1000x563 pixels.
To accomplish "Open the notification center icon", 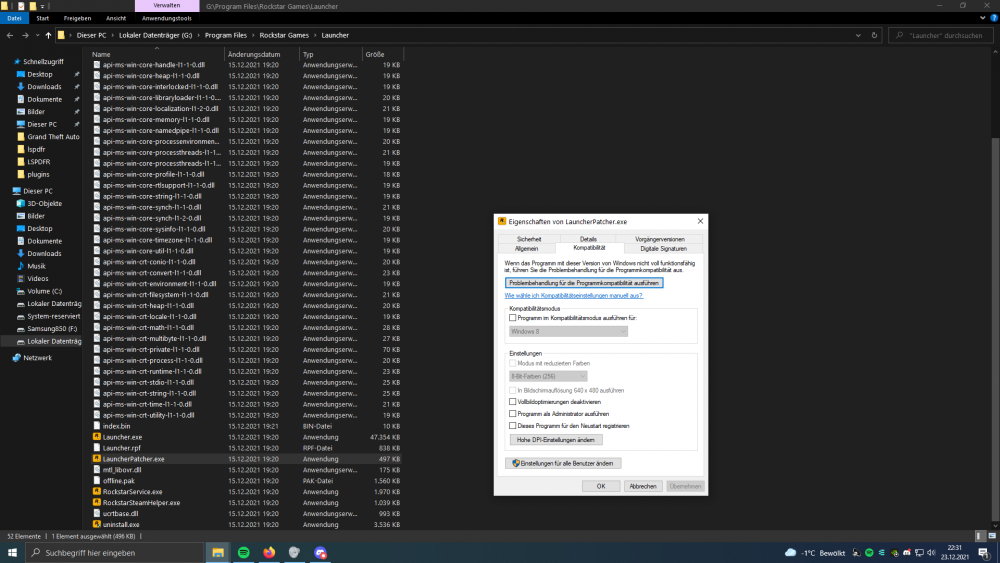I will pos(983,553).
